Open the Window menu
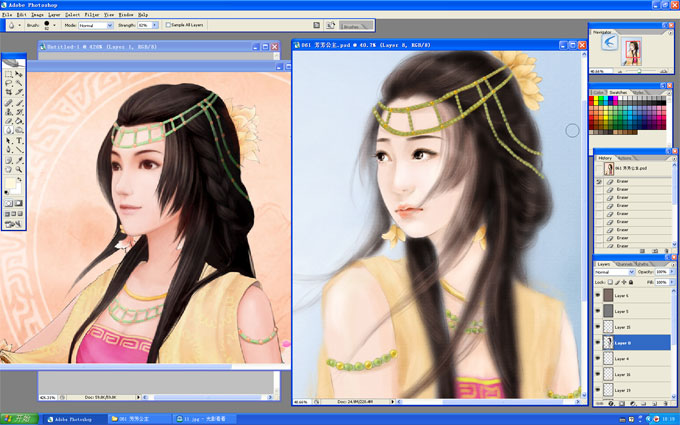 125,15
